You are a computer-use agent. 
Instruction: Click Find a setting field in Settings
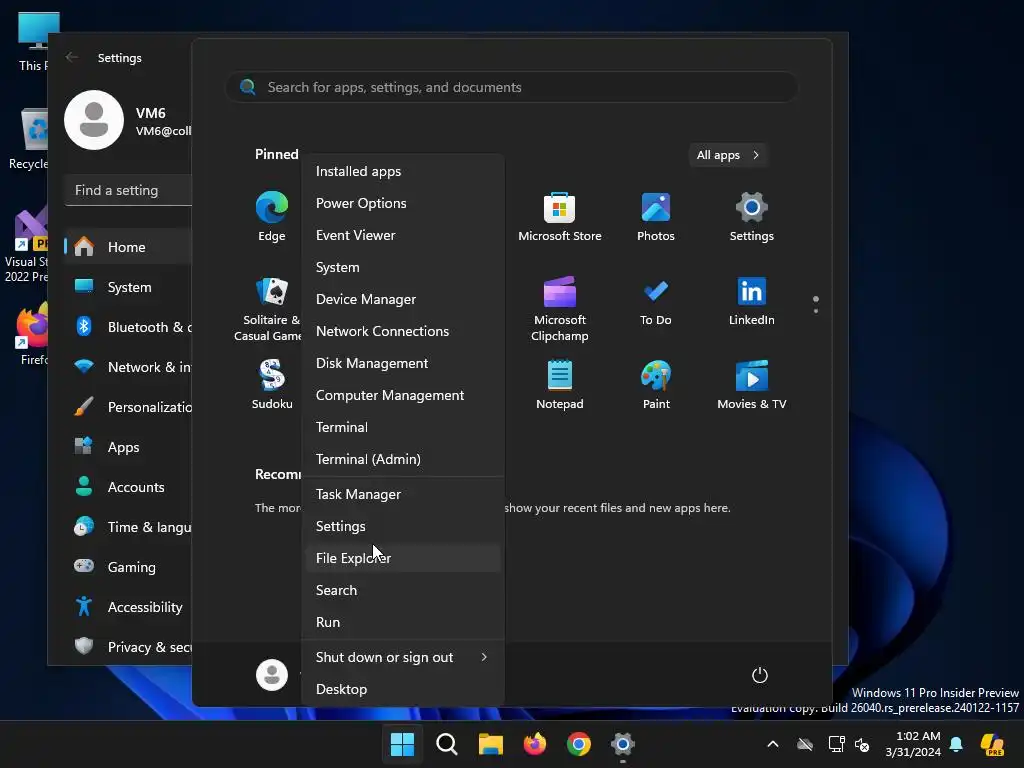pos(128,190)
